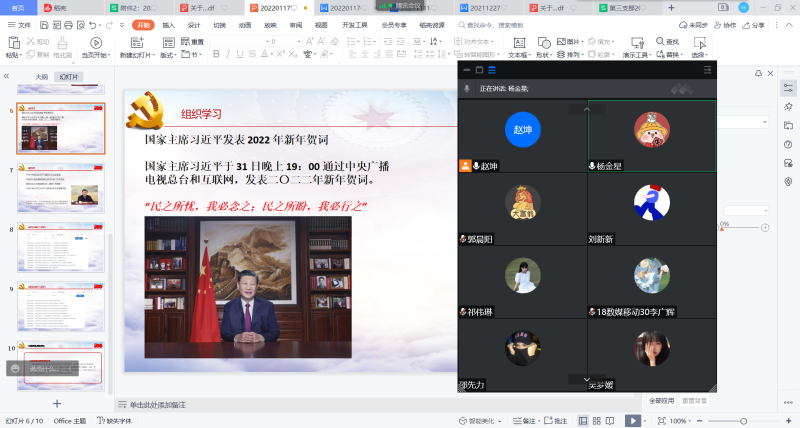Switch to the 大纲 outline tab
Viewport: 800px width, 428px height.
(41, 76)
